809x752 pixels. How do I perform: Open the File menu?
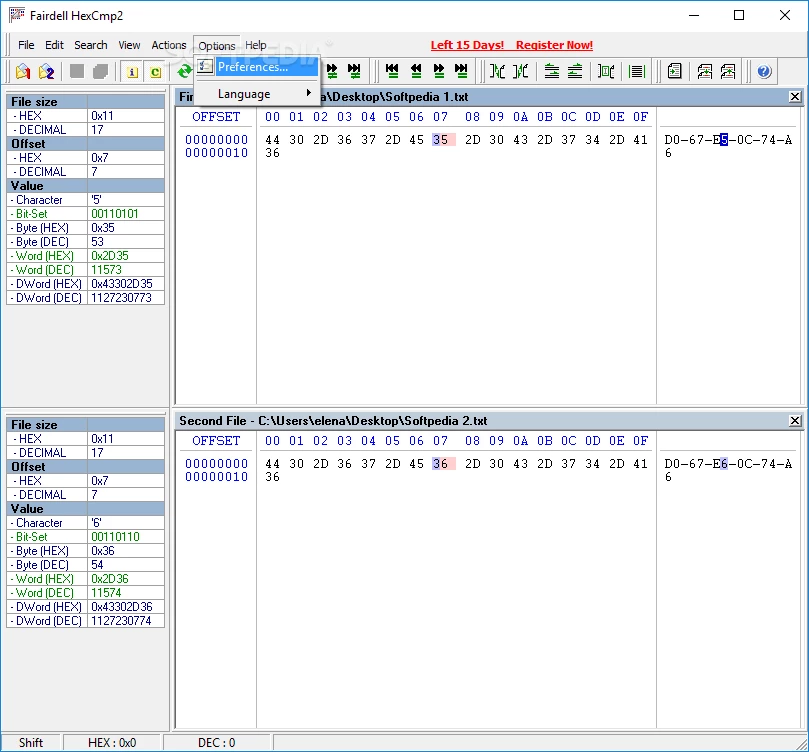[x=26, y=45]
